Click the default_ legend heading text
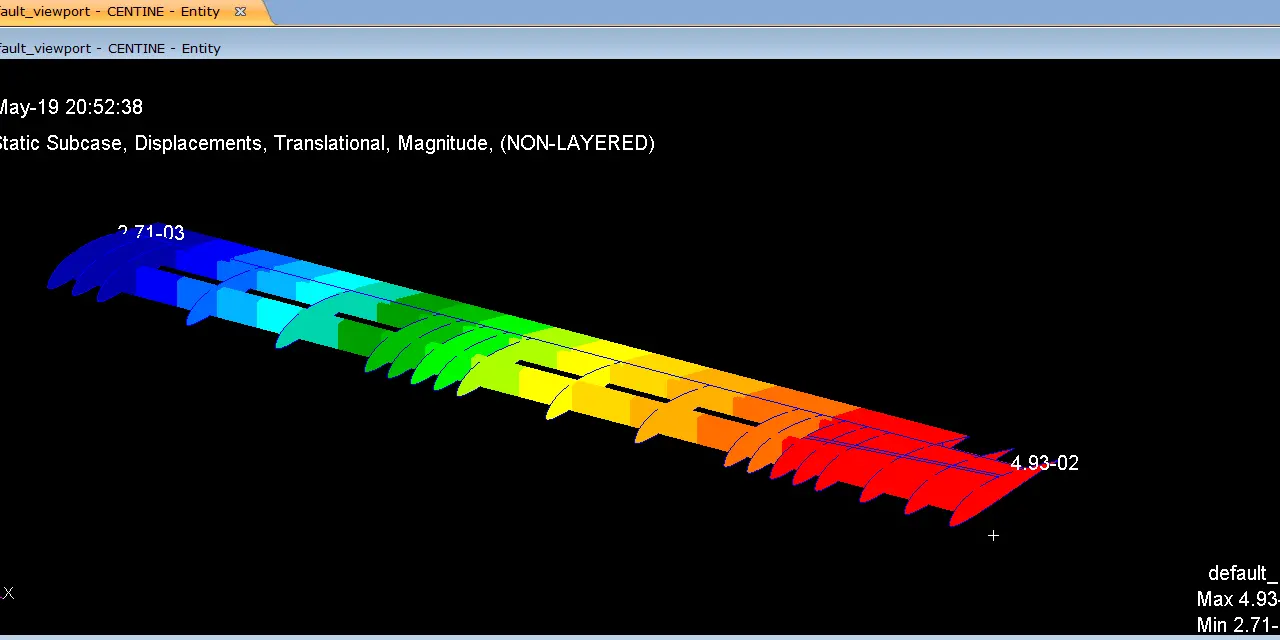 tap(1244, 574)
